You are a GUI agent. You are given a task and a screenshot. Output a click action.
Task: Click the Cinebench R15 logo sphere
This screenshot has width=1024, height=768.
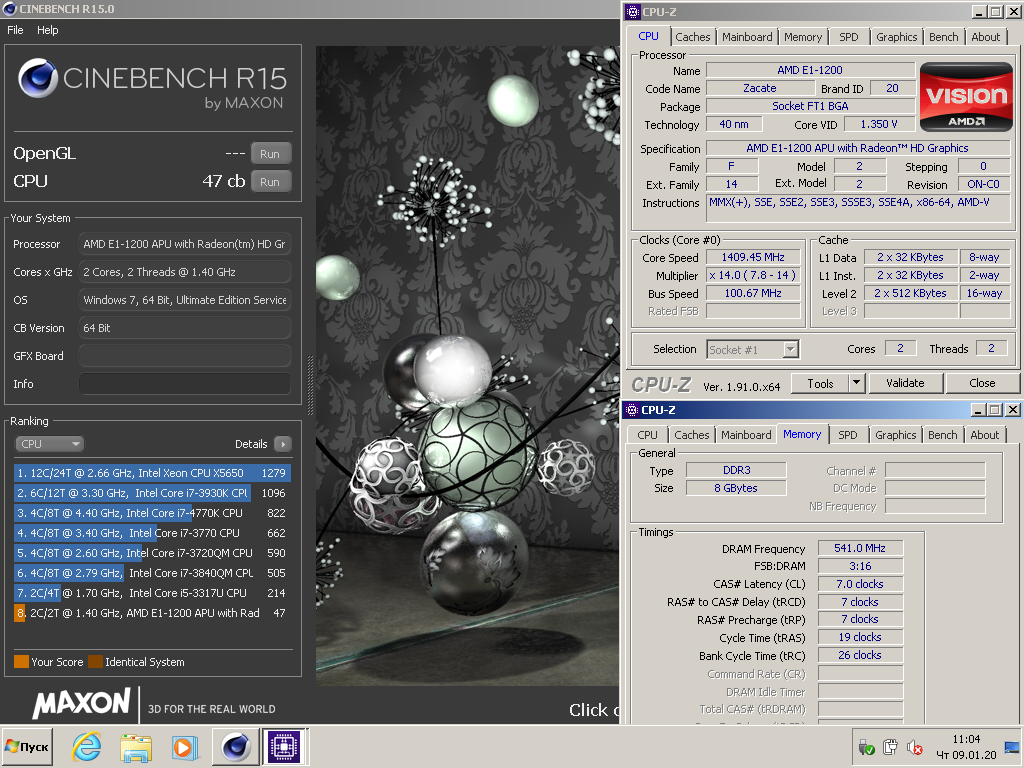point(37,78)
